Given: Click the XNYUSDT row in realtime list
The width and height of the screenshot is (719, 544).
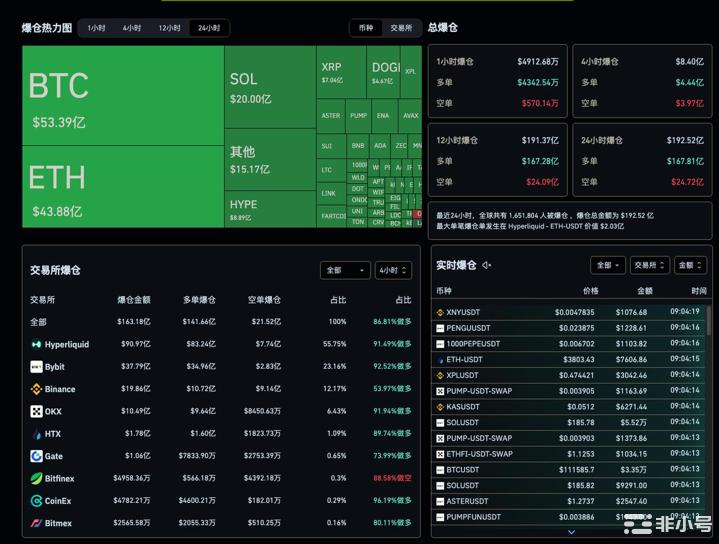Looking at the screenshot, I should coord(570,312).
